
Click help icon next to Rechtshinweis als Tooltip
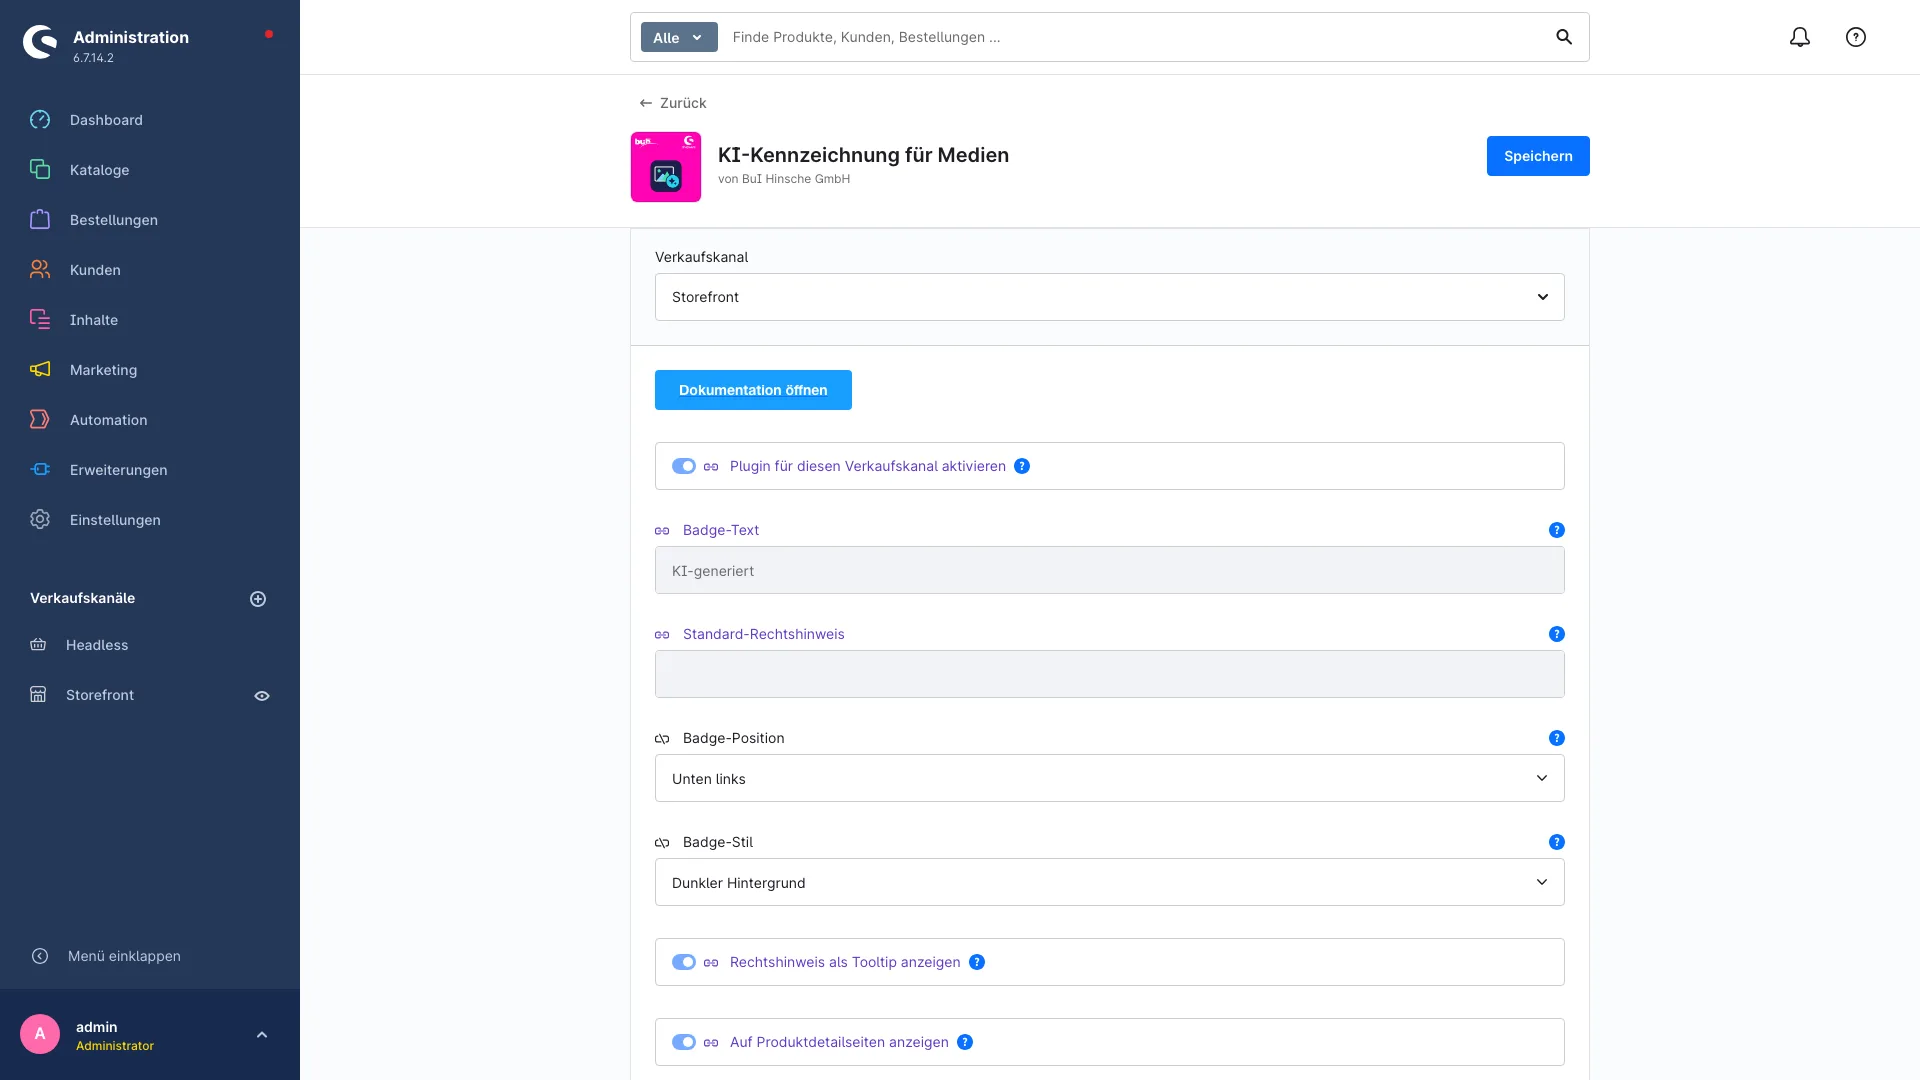(977, 962)
